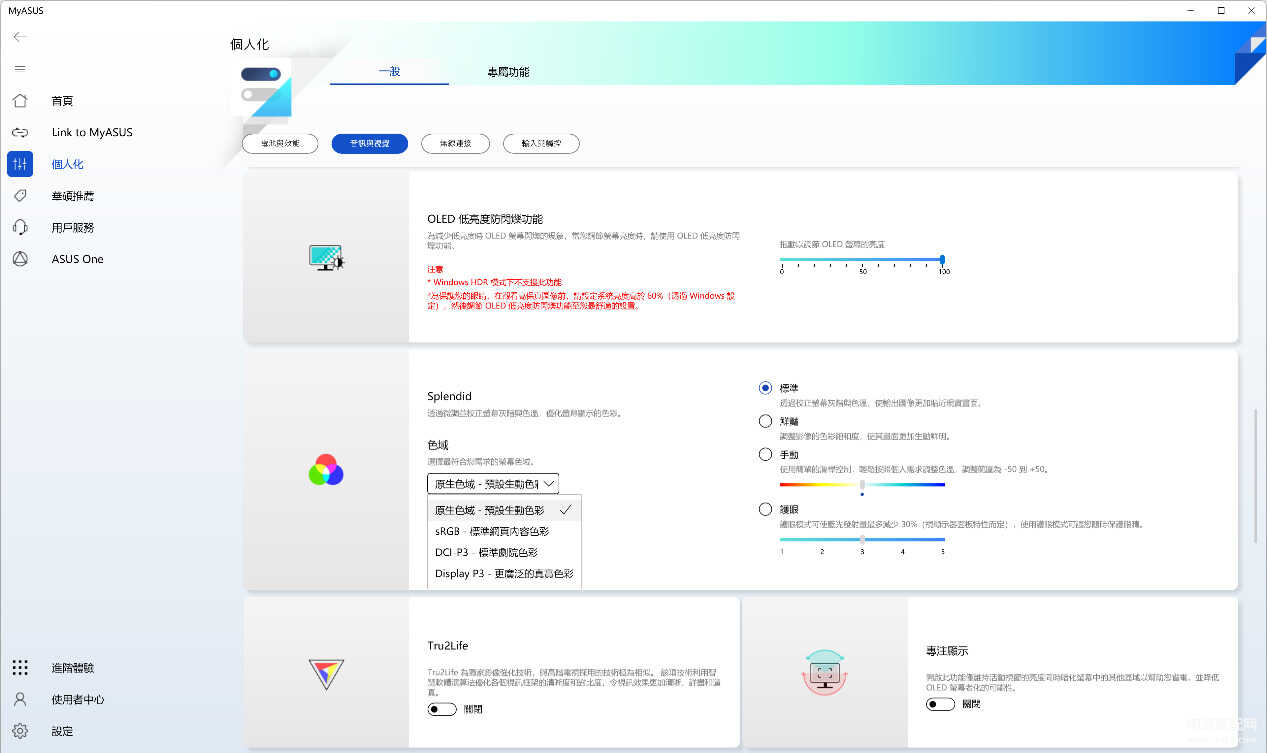Open 用戶服務 in the sidebar

(73, 227)
